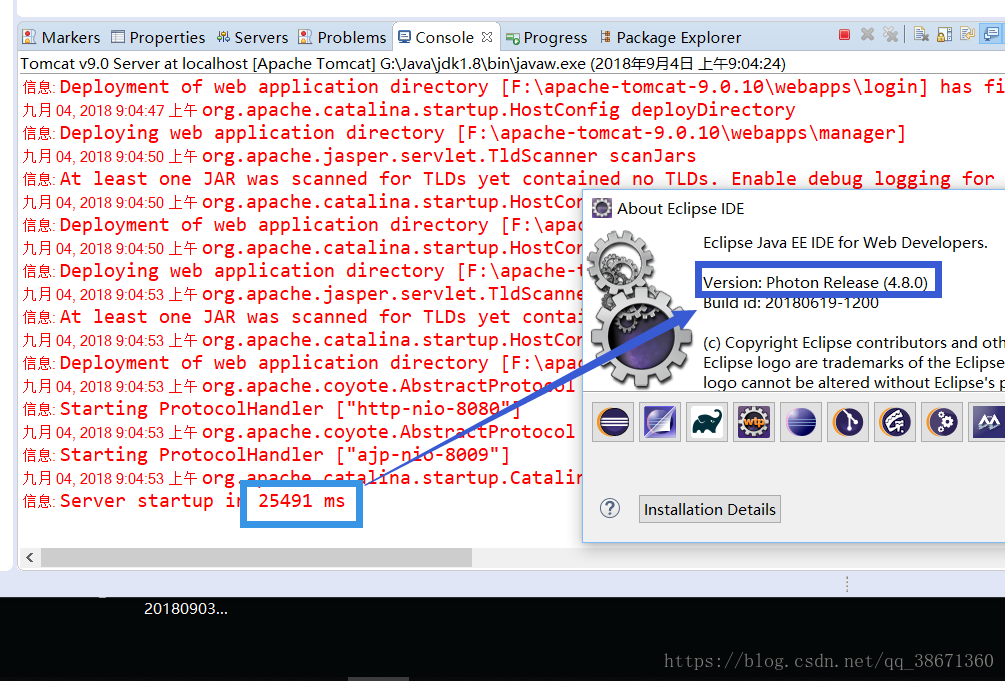Screen dimensions: 1005x681
Task: Click the Help question mark icon
Action: point(610,509)
